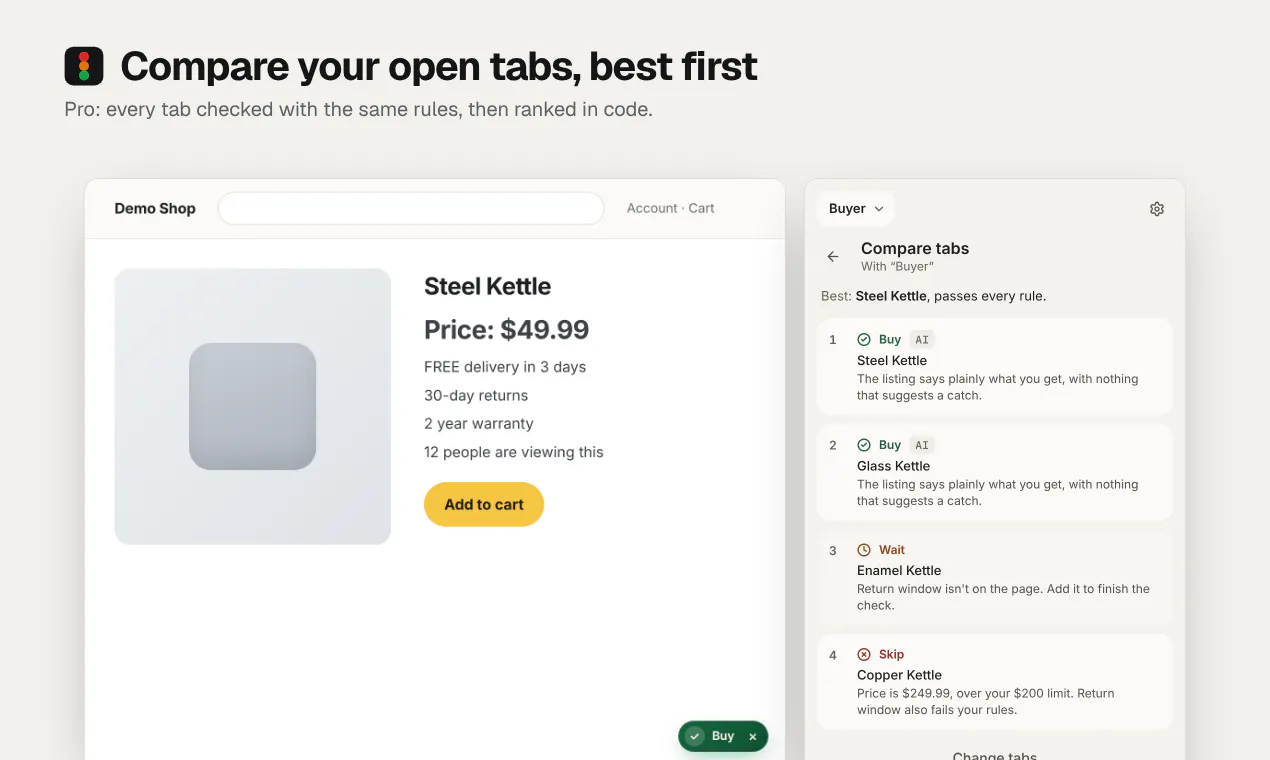Click the traffic light app logo

tap(84, 66)
